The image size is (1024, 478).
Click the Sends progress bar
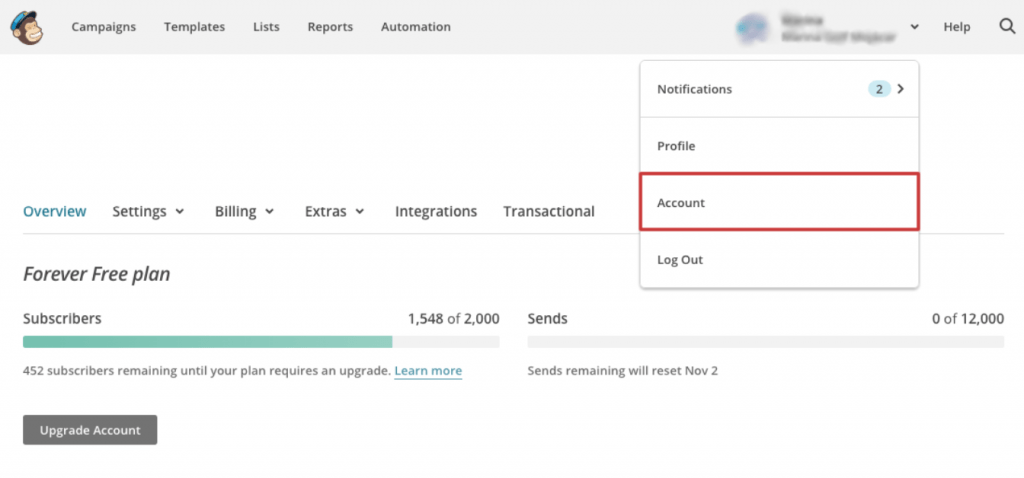click(x=765, y=342)
